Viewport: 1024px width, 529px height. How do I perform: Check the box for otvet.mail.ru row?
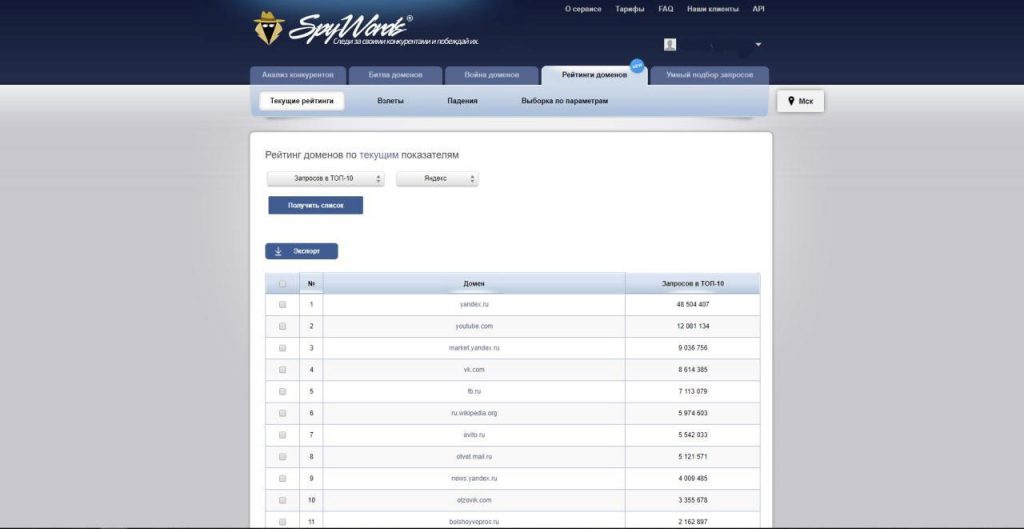pos(282,457)
